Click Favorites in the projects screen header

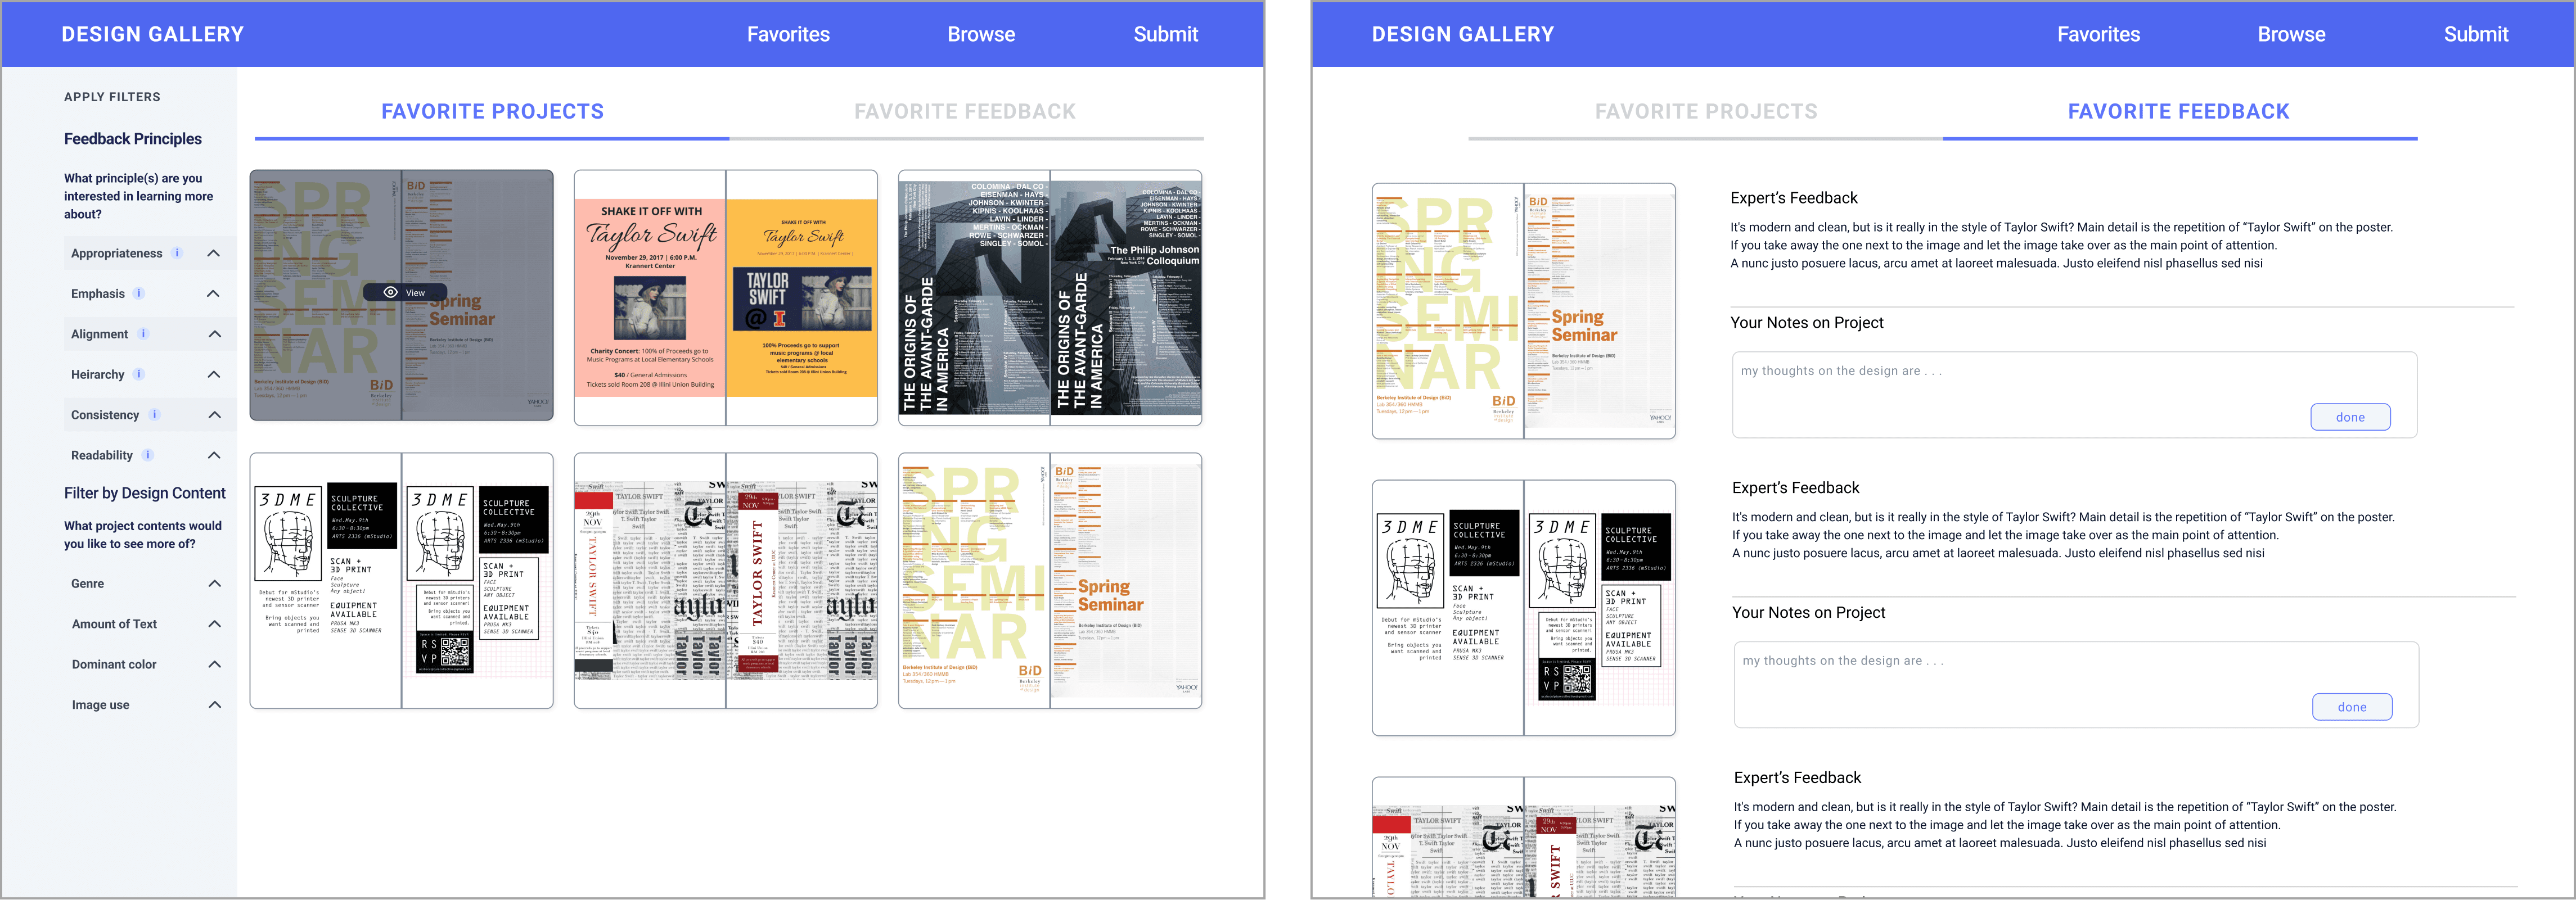point(788,34)
